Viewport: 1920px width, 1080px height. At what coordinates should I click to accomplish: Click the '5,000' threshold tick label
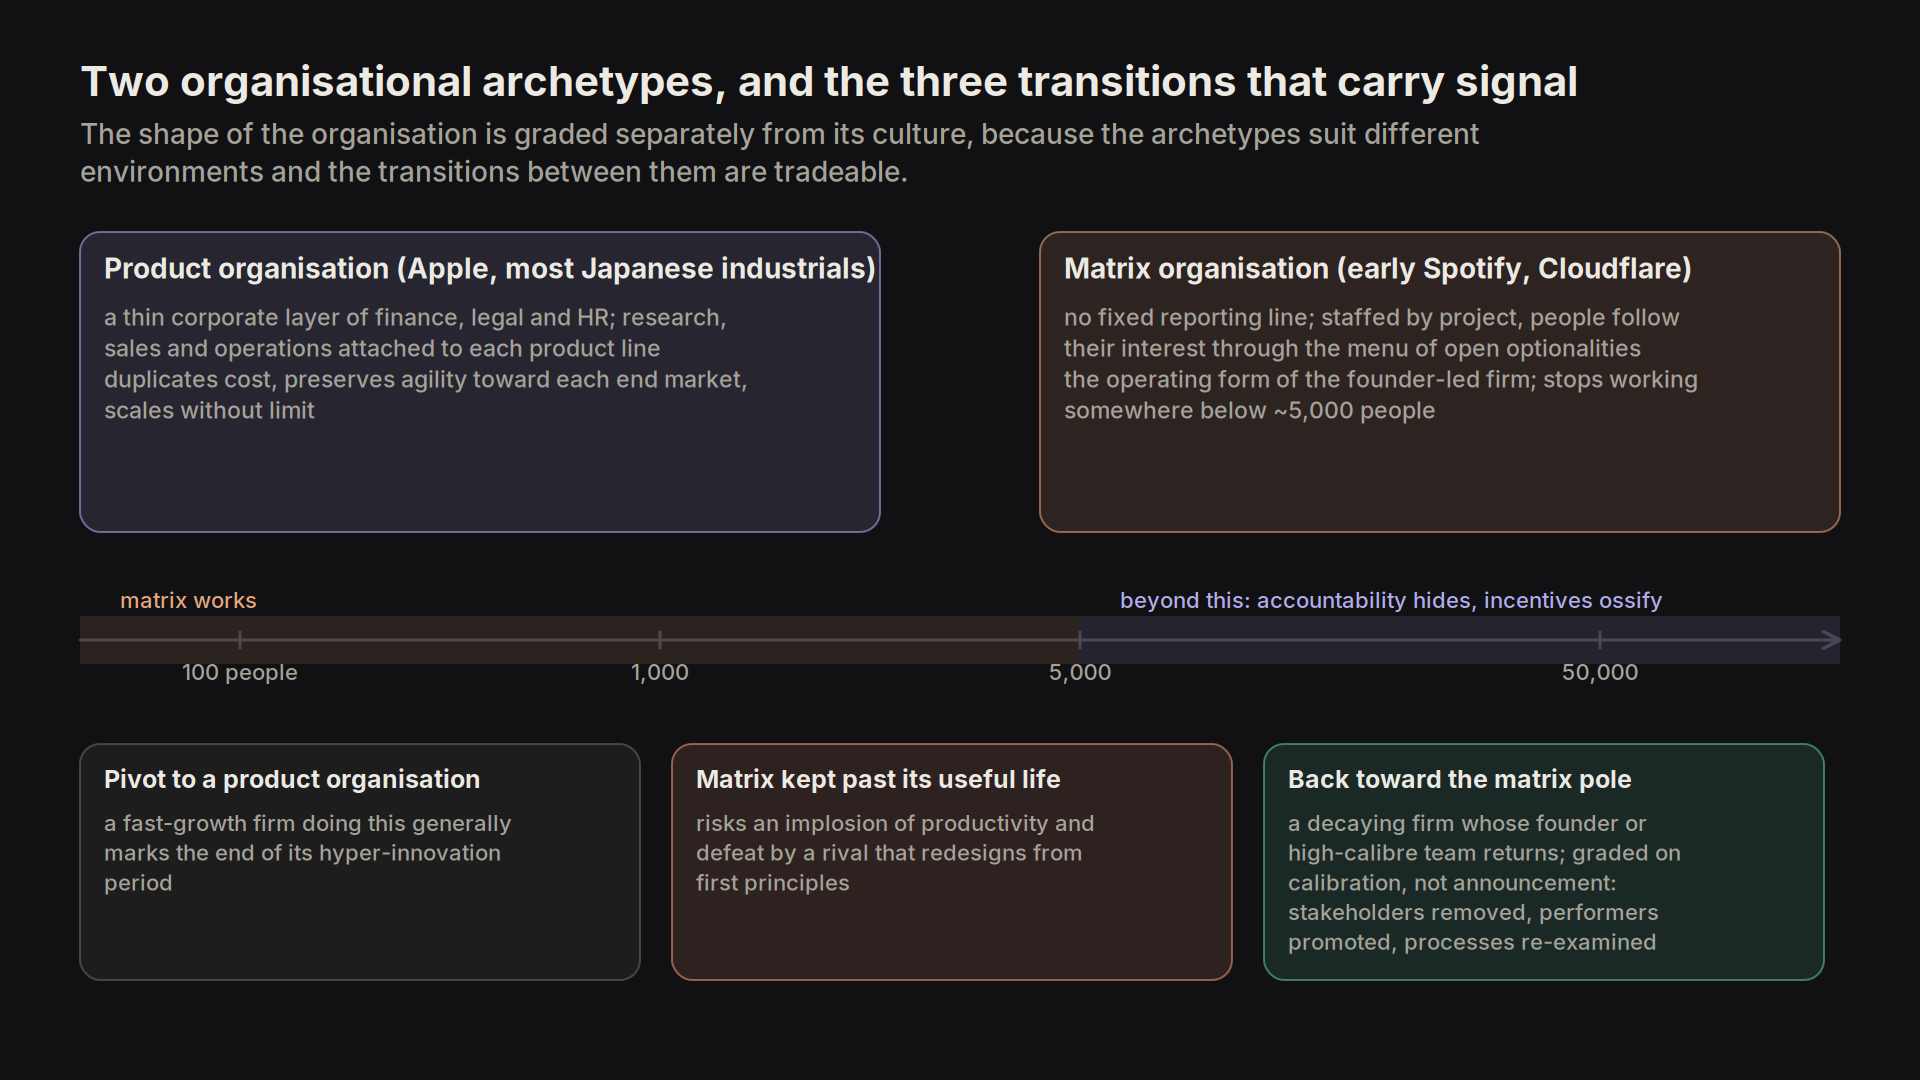click(1080, 673)
